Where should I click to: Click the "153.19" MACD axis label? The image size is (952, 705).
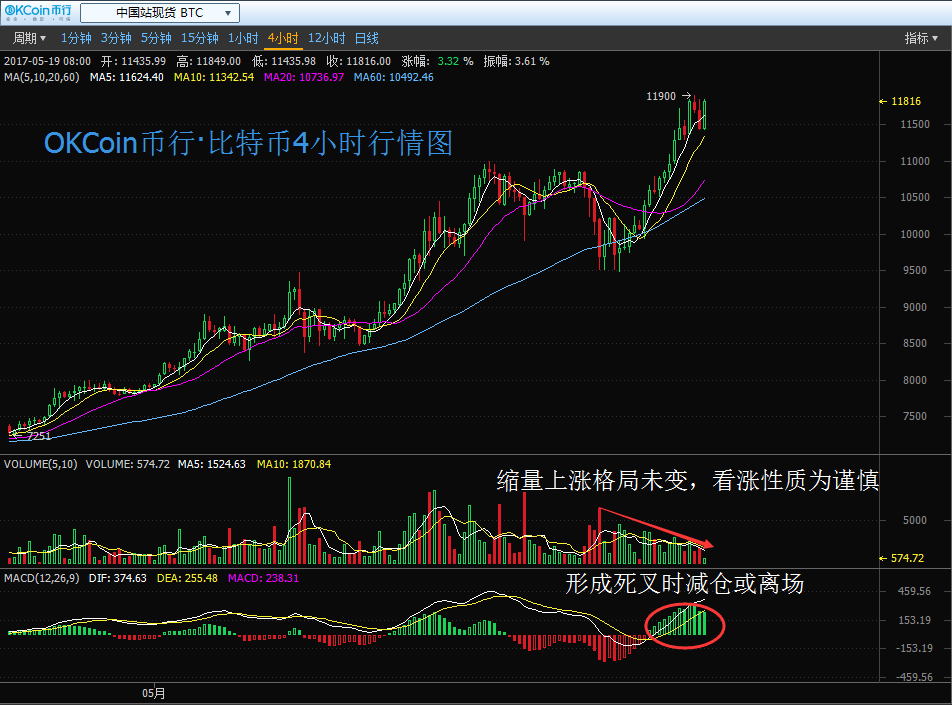pyautogui.click(x=914, y=621)
